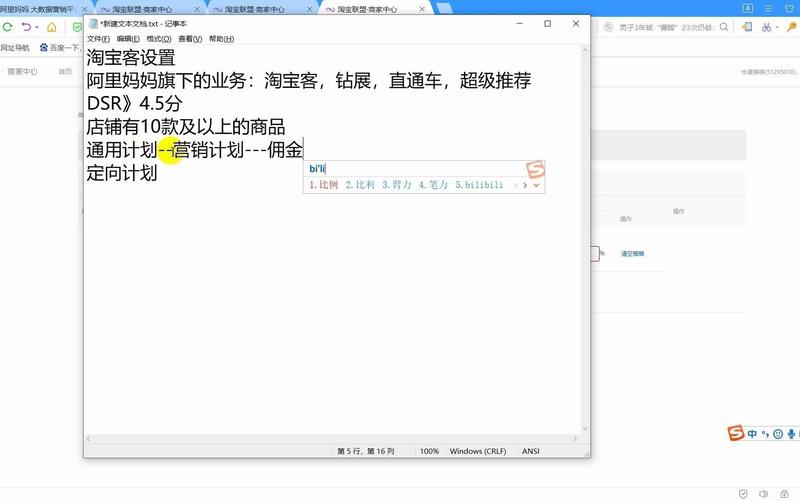
Task: Click the Sogou S logo on IME toolbar
Action: [x=735, y=433]
